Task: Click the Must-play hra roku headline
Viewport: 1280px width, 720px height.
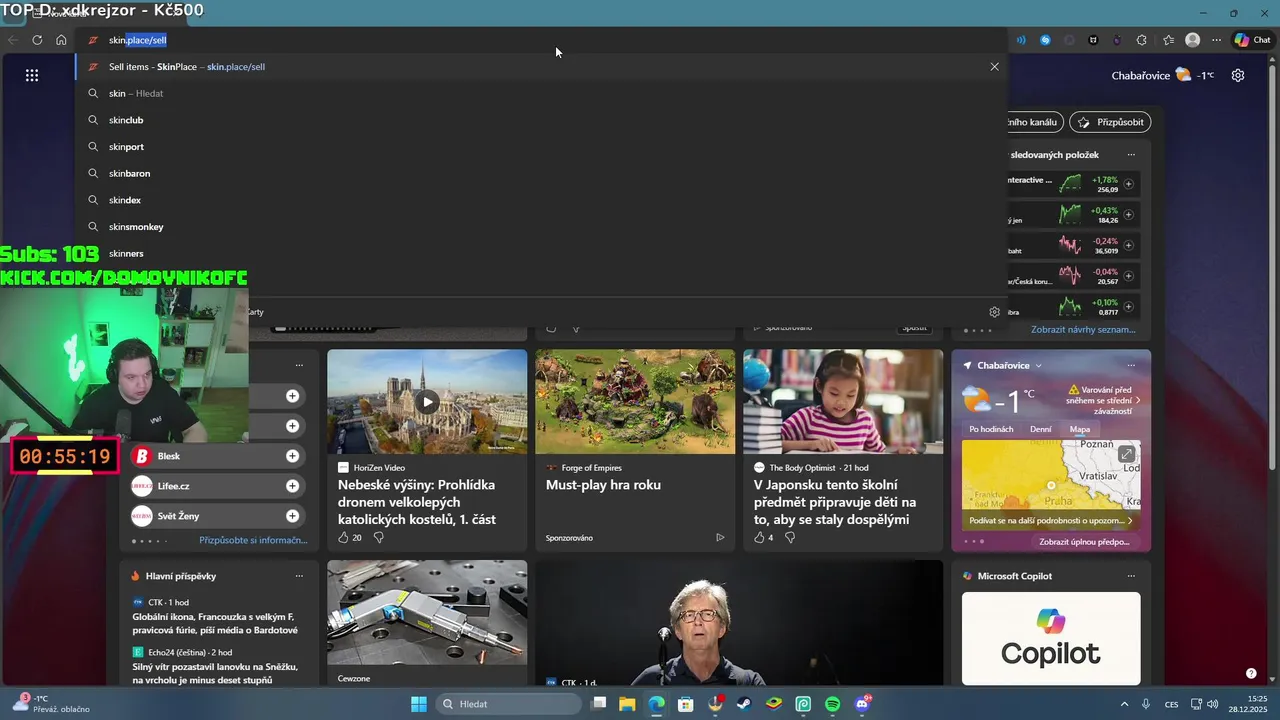Action: tap(603, 485)
